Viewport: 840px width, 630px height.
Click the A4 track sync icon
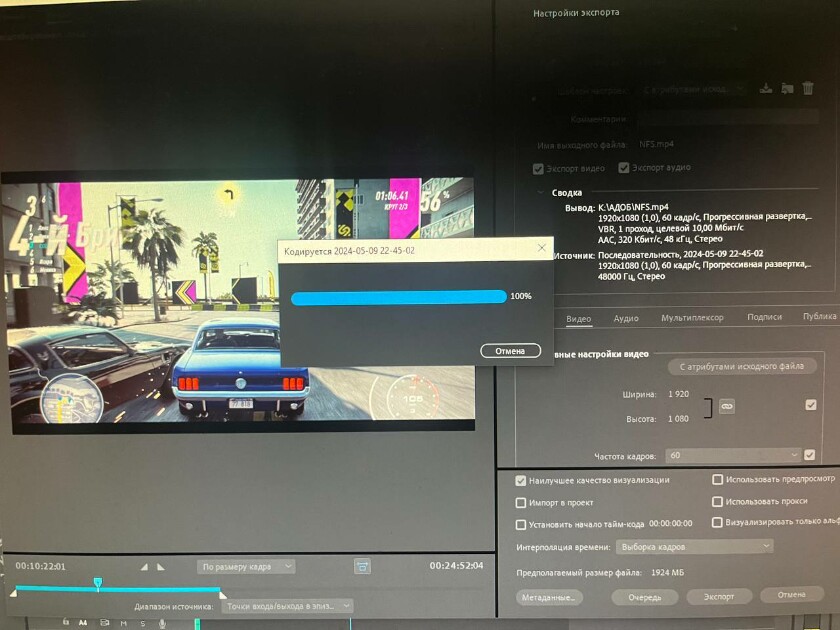pyautogui.click(x=104, y=623)
